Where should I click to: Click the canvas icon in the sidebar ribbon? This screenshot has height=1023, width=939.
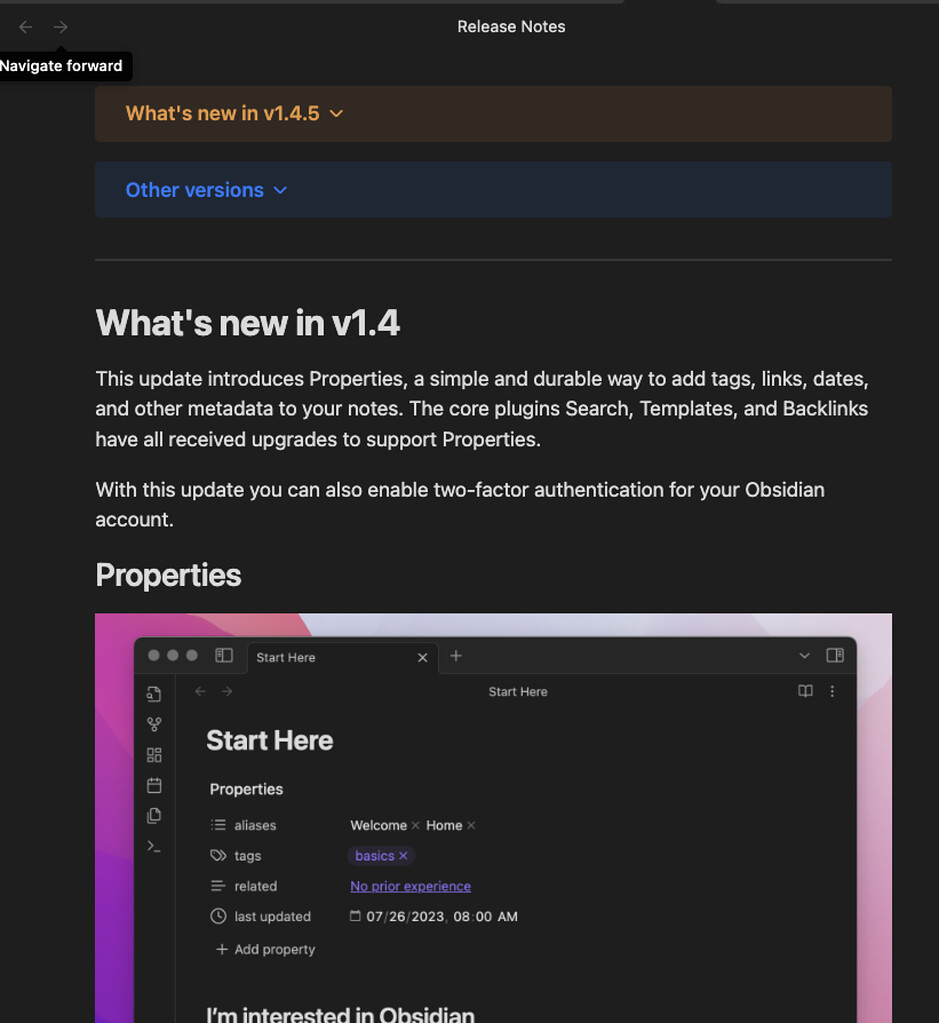click(153, 754)
